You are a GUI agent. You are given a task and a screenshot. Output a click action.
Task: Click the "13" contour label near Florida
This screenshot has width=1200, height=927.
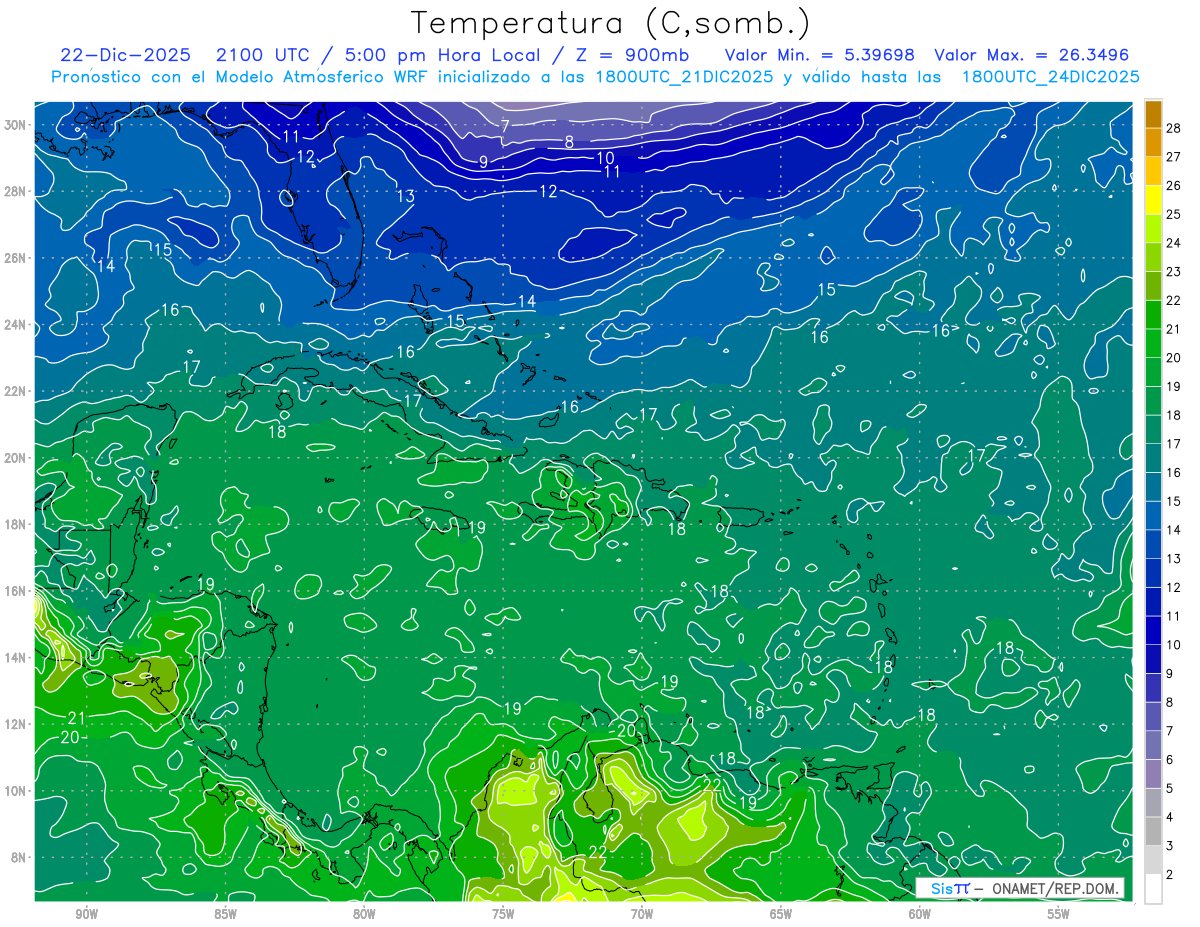click(405, 196)
